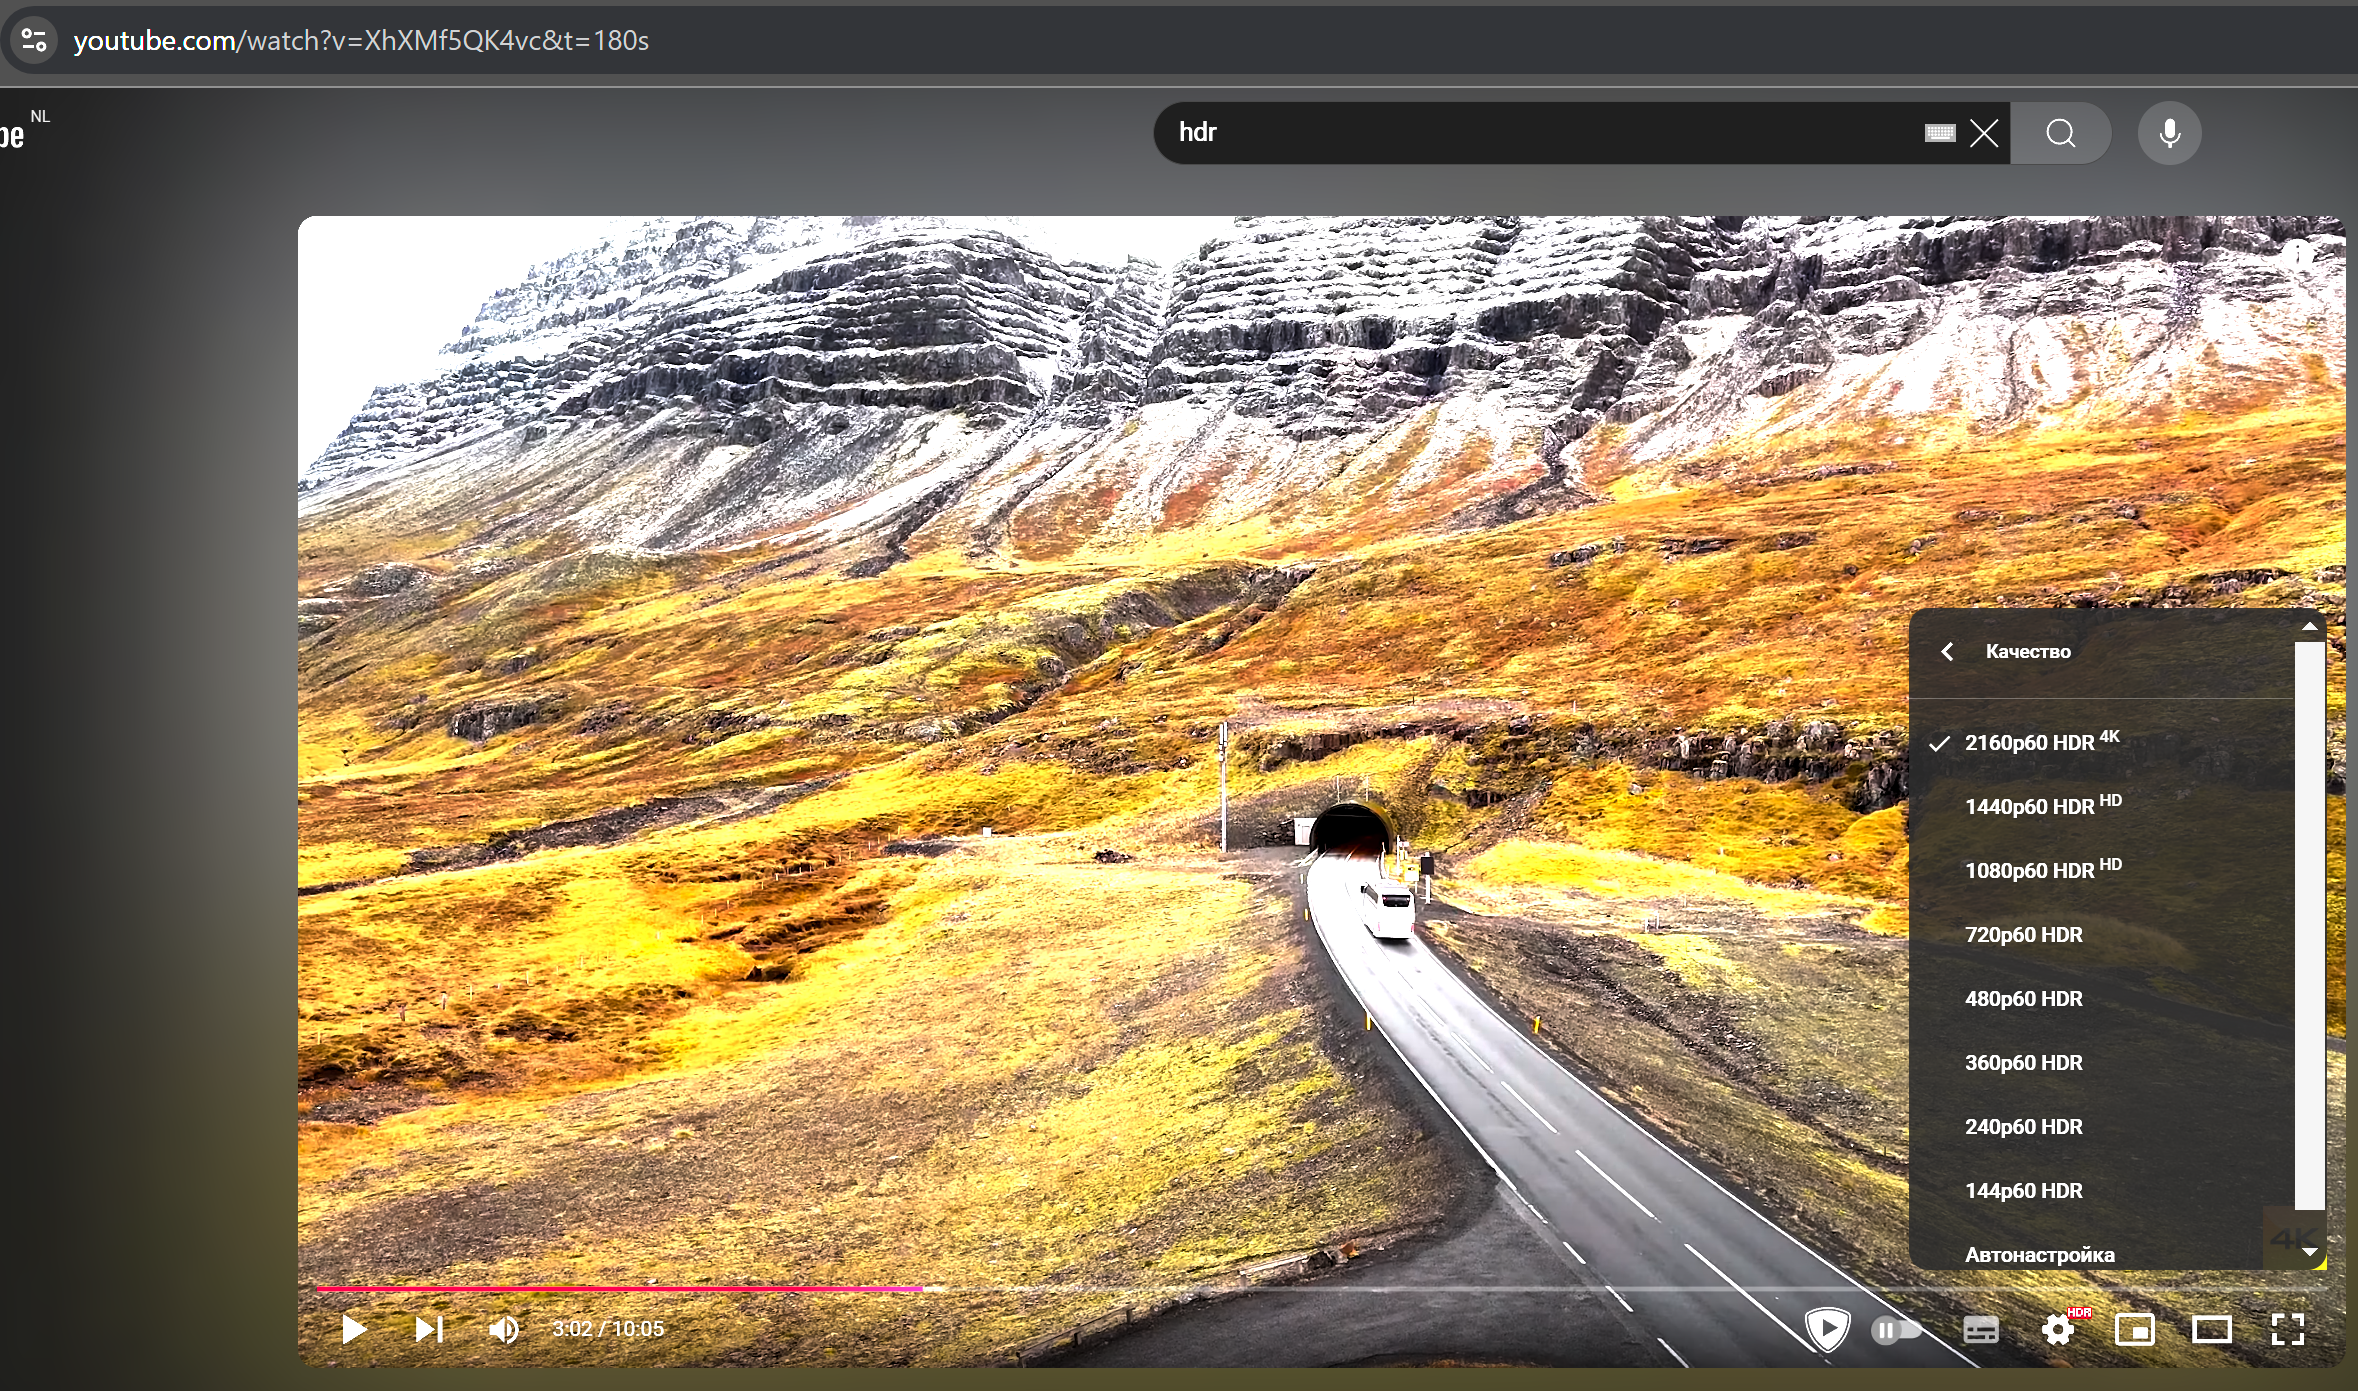This screenshot has width=2358, height=1391.
Task: Toggle the autoplay switch
Action: [1896, 1330]
